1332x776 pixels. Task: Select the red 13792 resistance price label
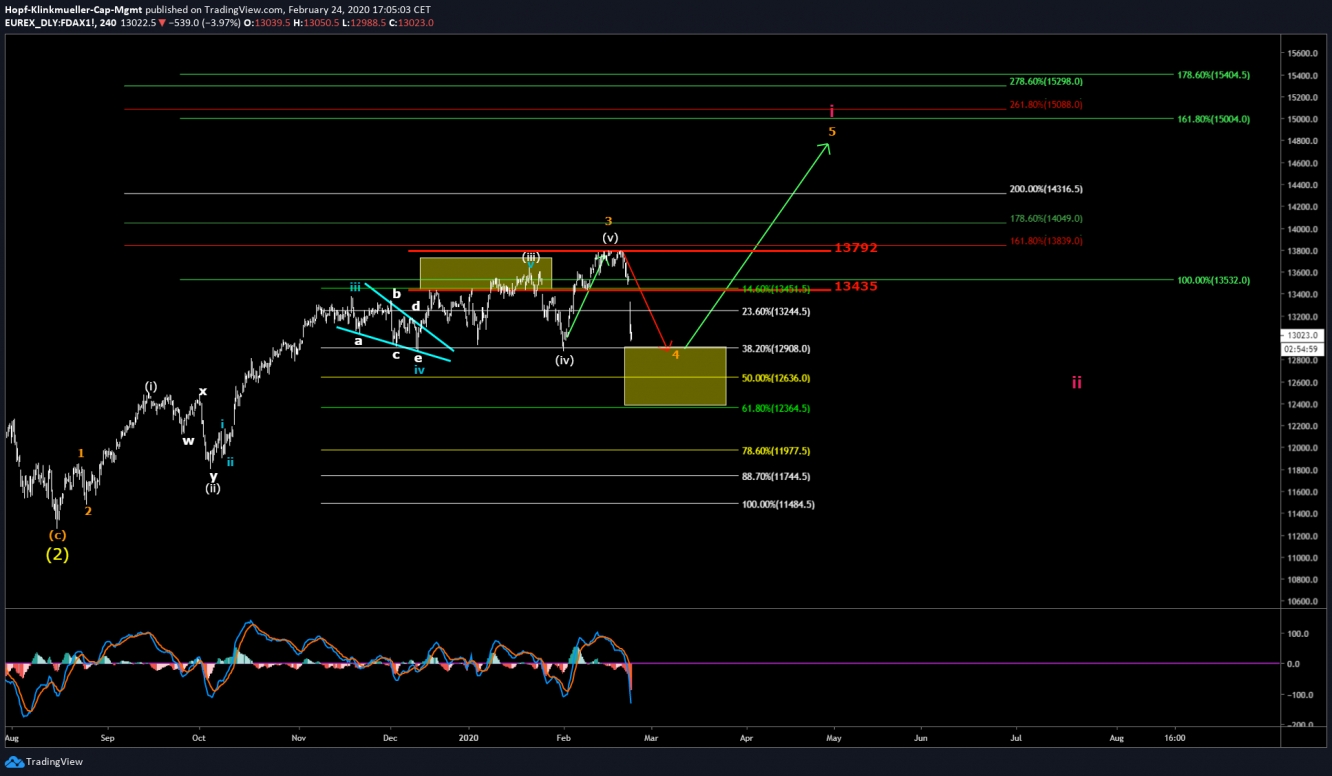pyautogui.click(x=855, y=247)
